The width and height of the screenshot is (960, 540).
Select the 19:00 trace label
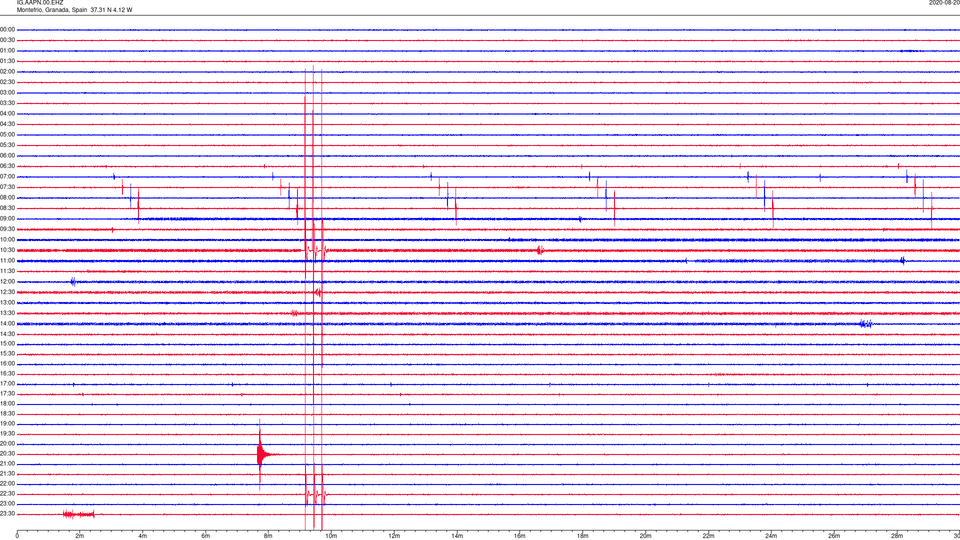[x=7, y=424]
